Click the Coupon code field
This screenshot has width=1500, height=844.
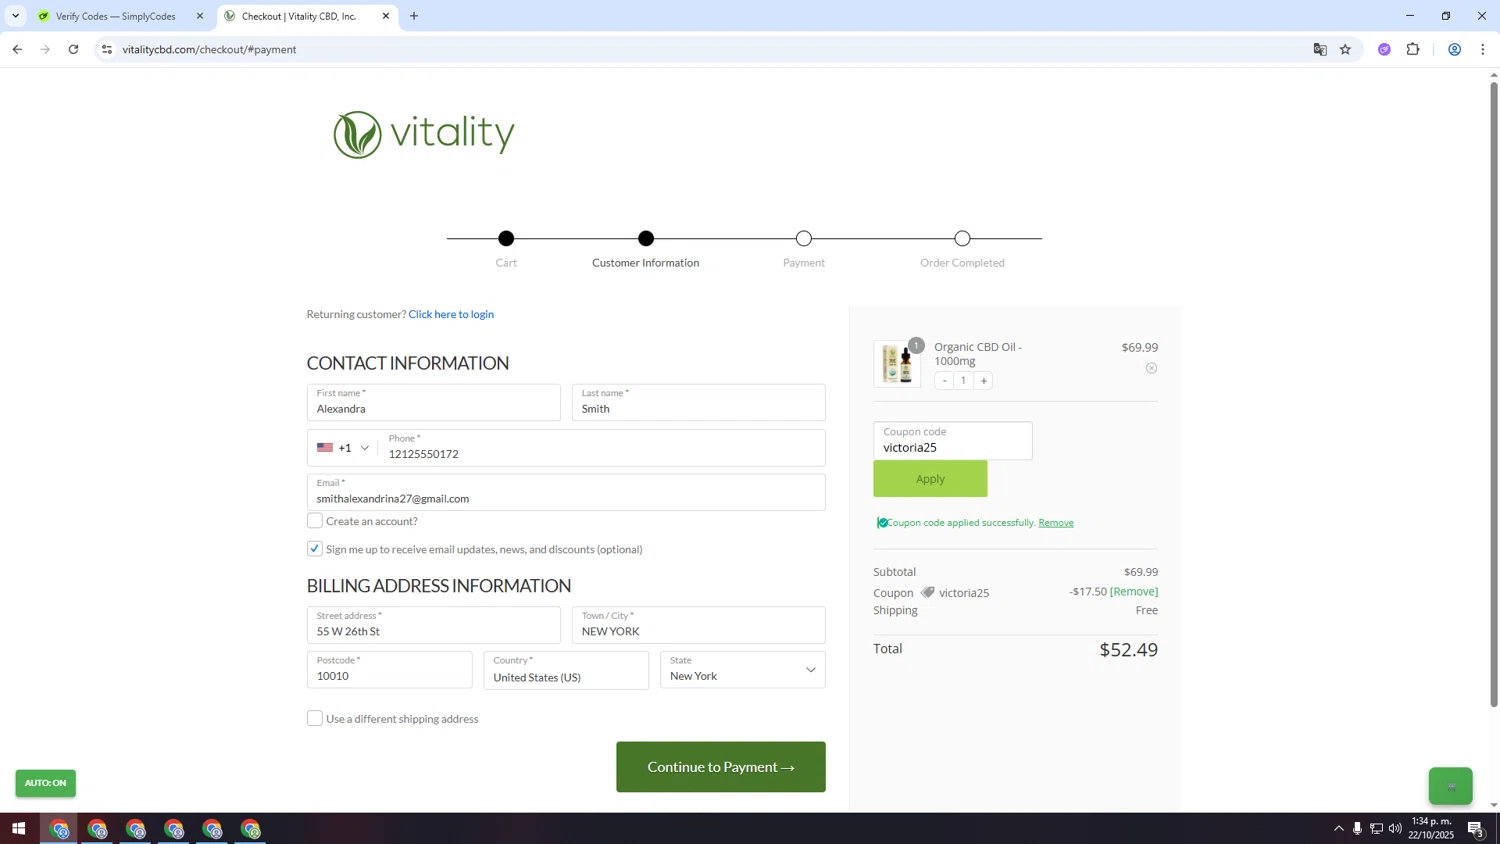pos(952,441)
